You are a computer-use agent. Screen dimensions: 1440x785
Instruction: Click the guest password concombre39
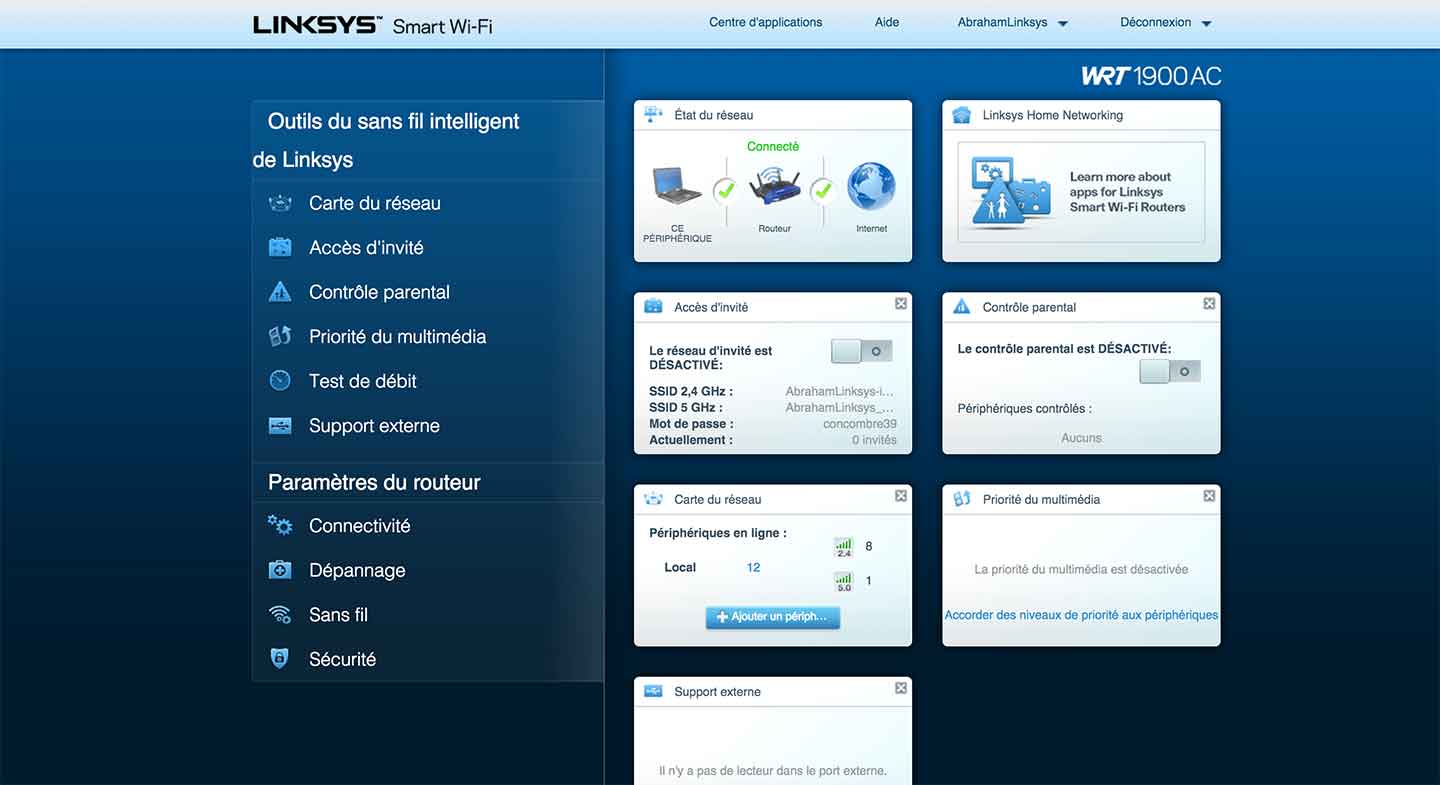coord(860,424)
